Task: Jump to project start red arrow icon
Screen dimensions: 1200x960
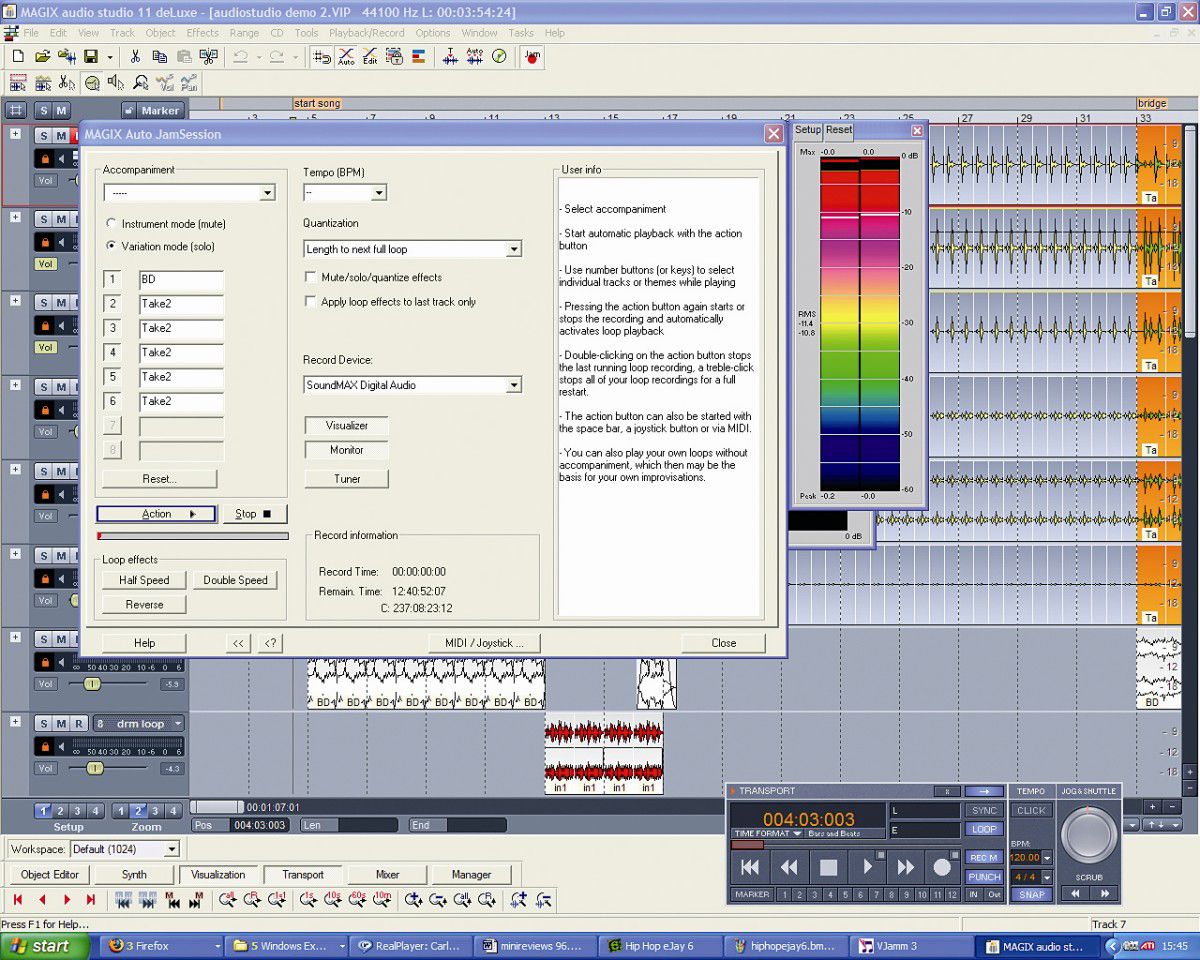Action: [x=17, y=900]
